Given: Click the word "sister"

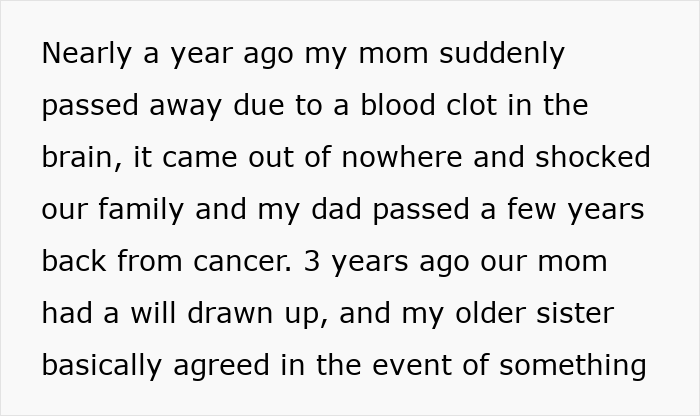Looking at the screenshot, I should (576, 313).
